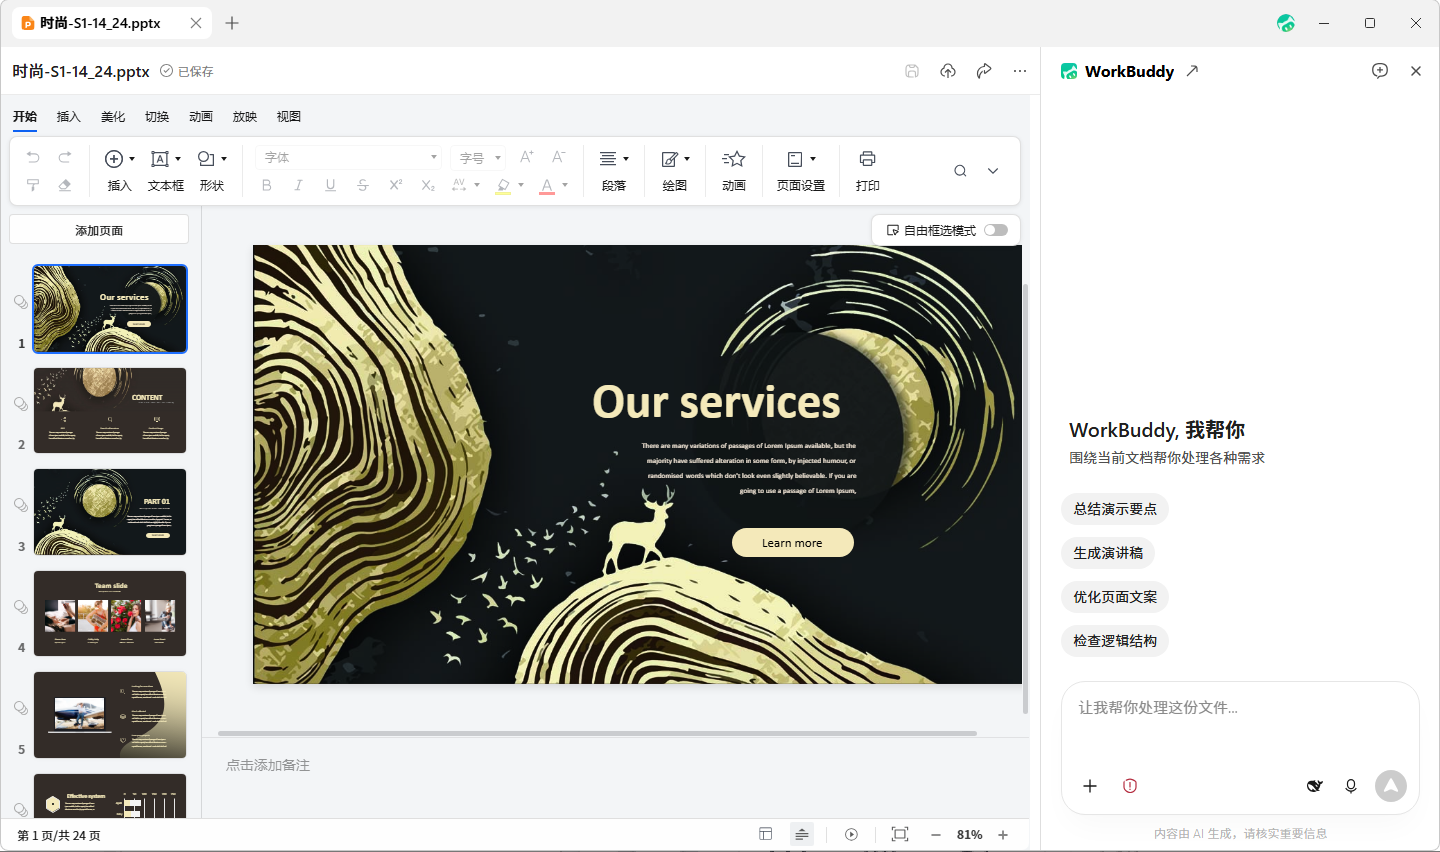Toggle the 自由框选模式 switch
Image resolution: width=1440 pixels, height=852 pixels.
tap(995, 230)
